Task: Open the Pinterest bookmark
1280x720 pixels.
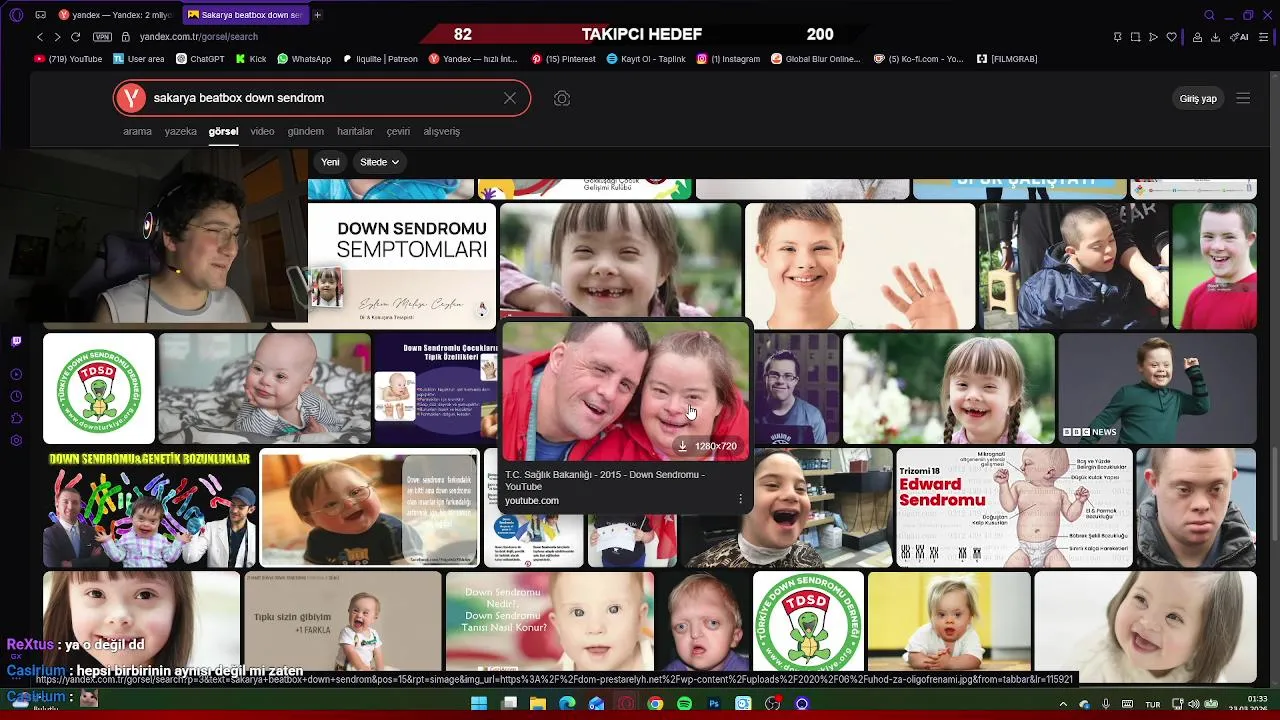Action: pyautogui.click(x=564, y=59)
